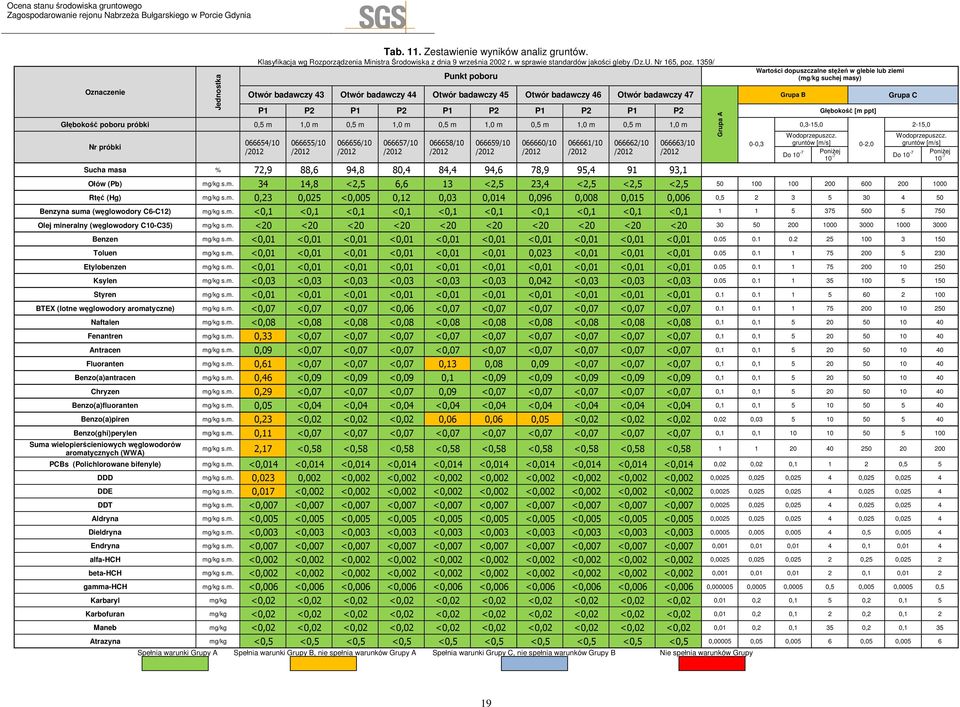Screen dimensions: 960x707
Task: Click the 'PCBs (Polichlorowane bifenyle)' row label
Action: (105, 465)
